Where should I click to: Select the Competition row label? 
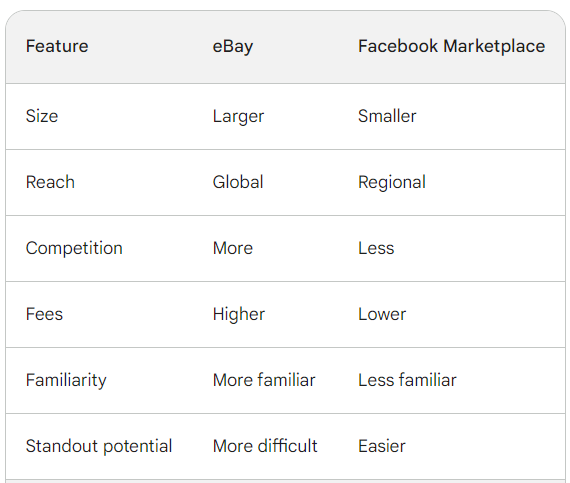pyautogui.click(x=74, y=249)
